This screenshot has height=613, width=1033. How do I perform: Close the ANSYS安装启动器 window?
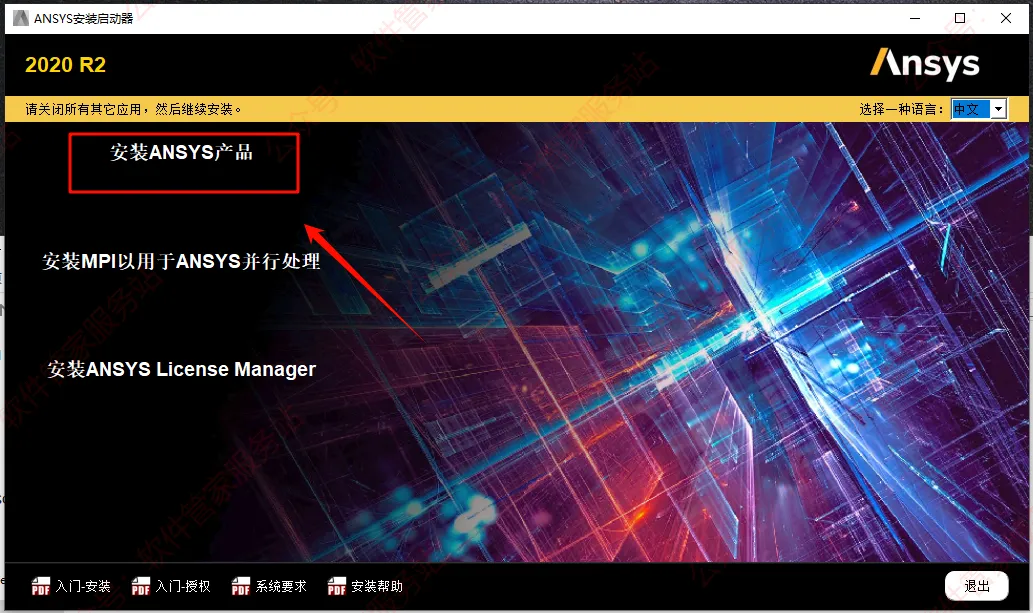coord(1005,18)
